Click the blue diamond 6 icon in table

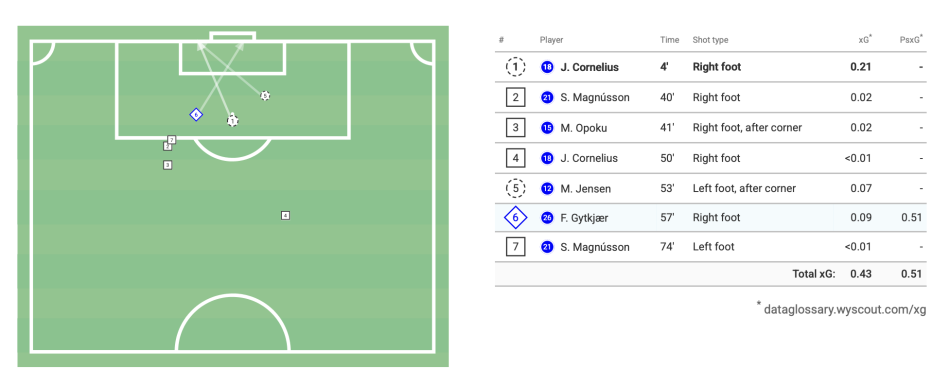pos(516,218)
